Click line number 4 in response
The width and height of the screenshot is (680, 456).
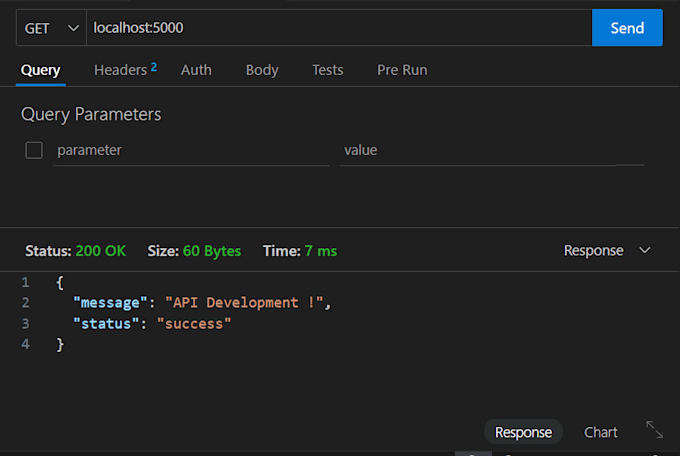tap(26, 344)
